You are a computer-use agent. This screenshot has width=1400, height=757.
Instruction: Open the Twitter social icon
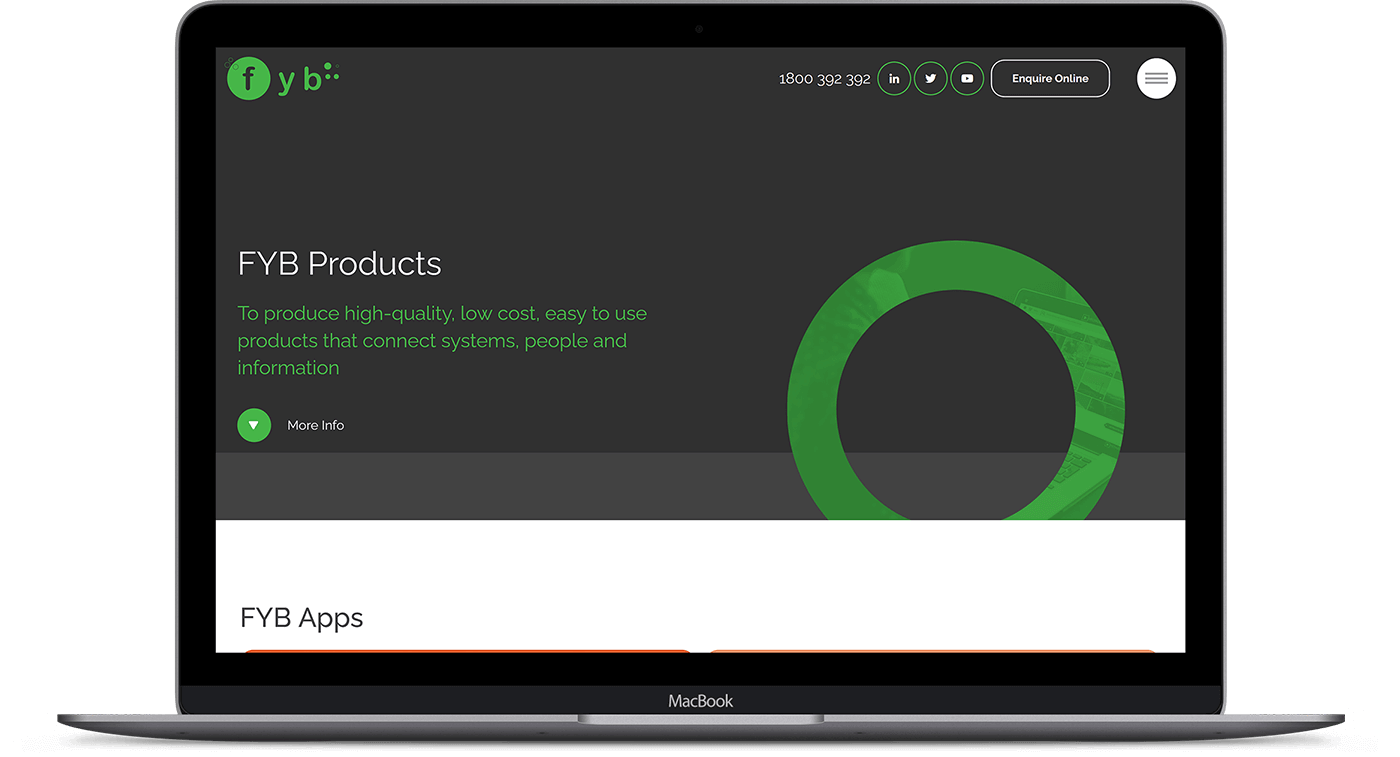[x=930, y=79]
